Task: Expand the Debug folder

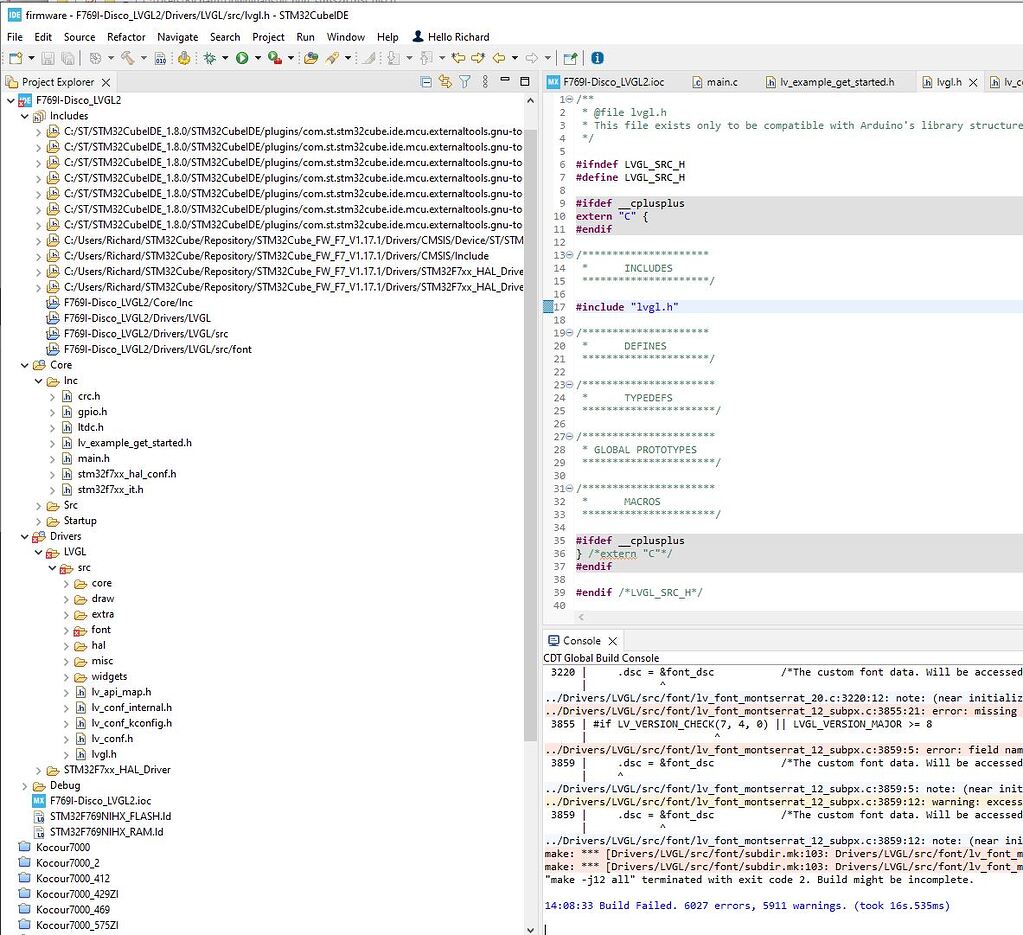Action: [x=25, y=786]
